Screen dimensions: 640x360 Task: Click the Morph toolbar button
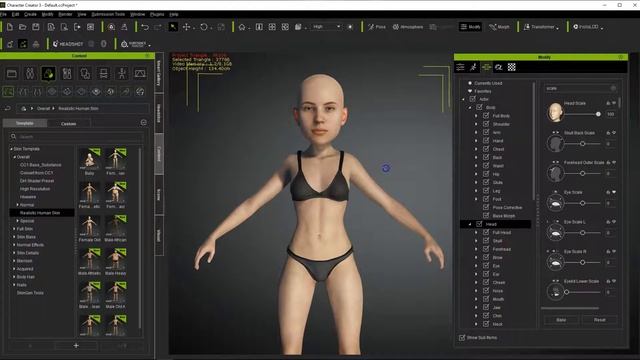click(499, 27)
